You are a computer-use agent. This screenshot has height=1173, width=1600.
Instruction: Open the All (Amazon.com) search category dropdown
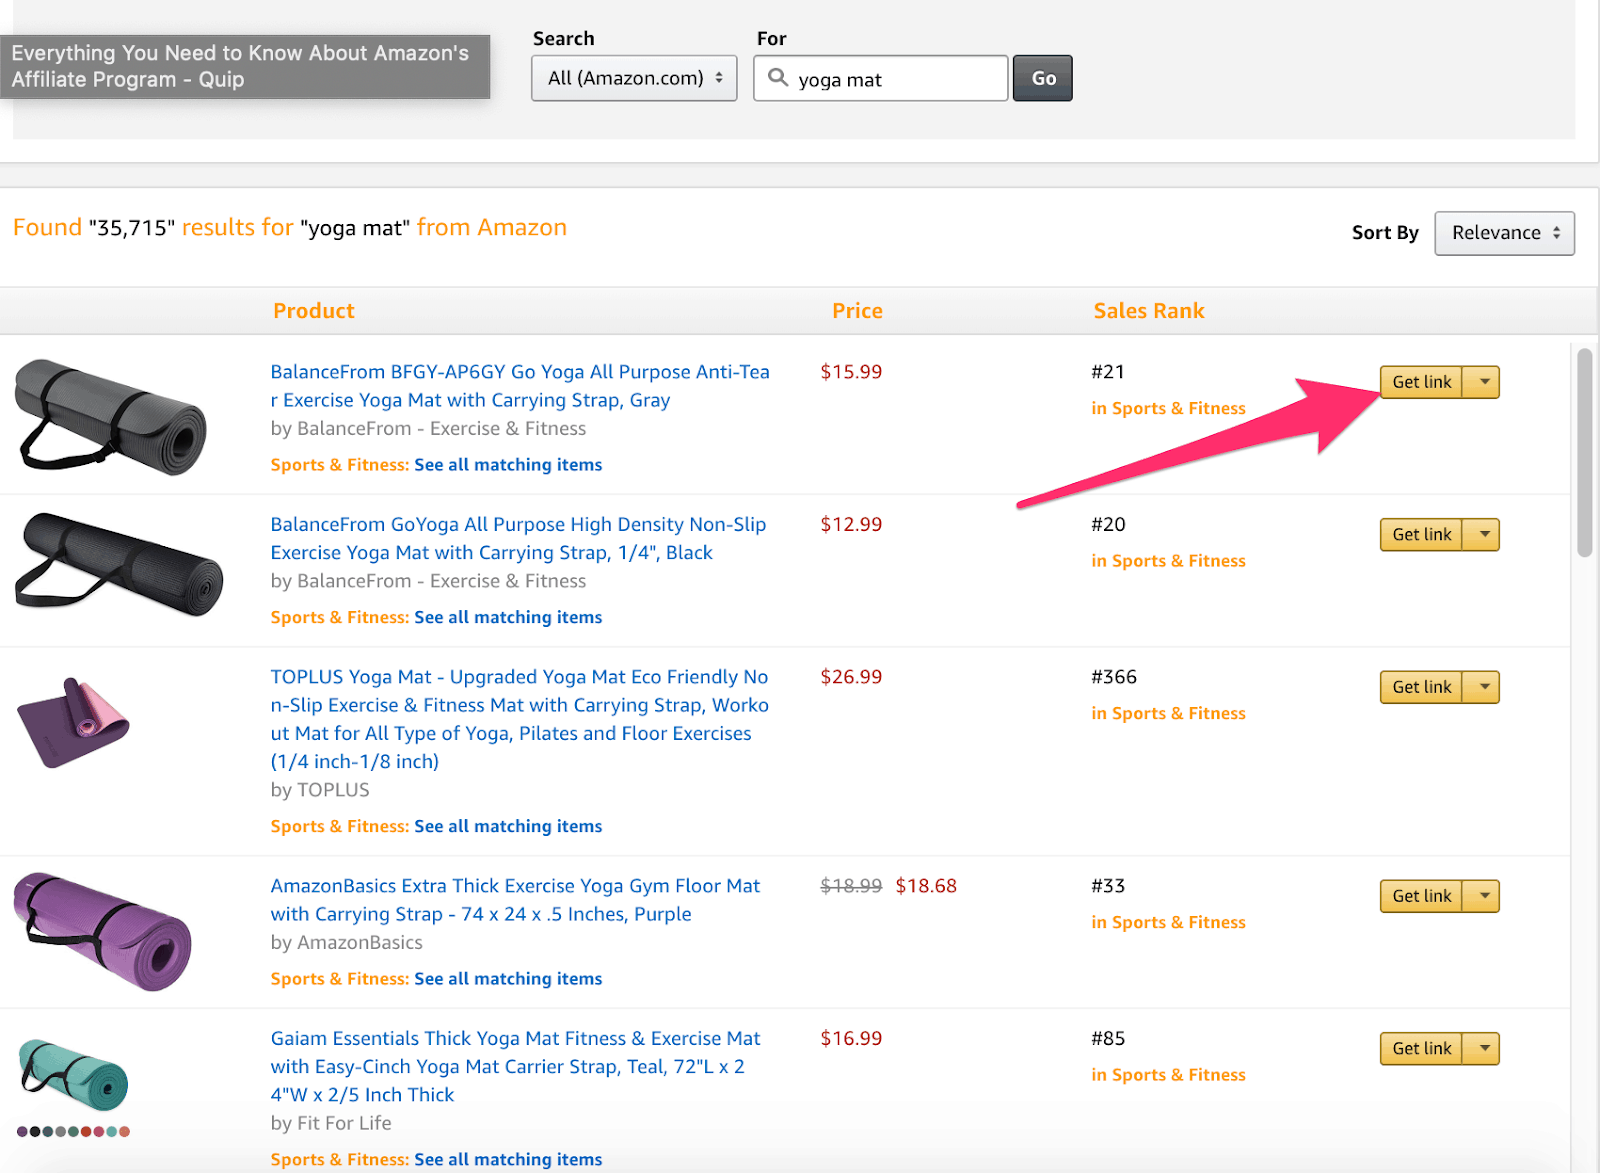(634, 78)
